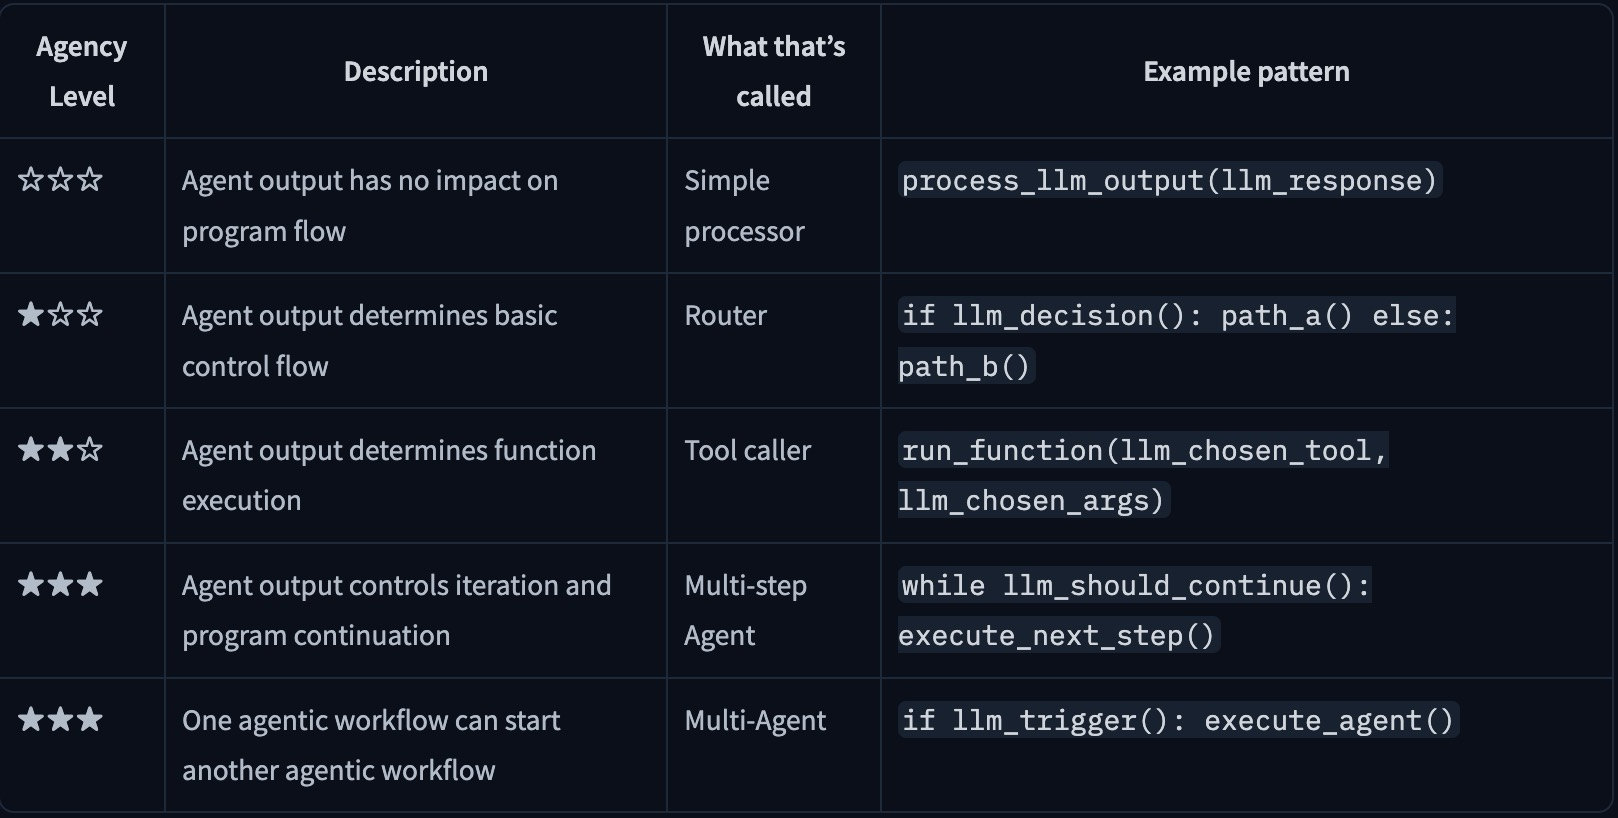This screenshot has height=818, width=1618.
Task: Click the three-star rating in the Multi-Agent row
Action: pyautogui.click(x=61, y=720)
